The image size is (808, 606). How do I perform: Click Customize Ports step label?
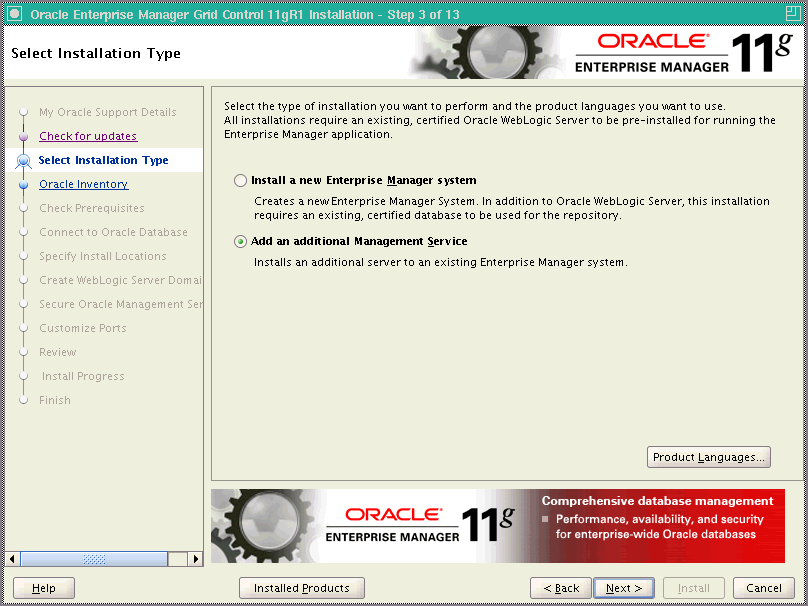point(82,328)
